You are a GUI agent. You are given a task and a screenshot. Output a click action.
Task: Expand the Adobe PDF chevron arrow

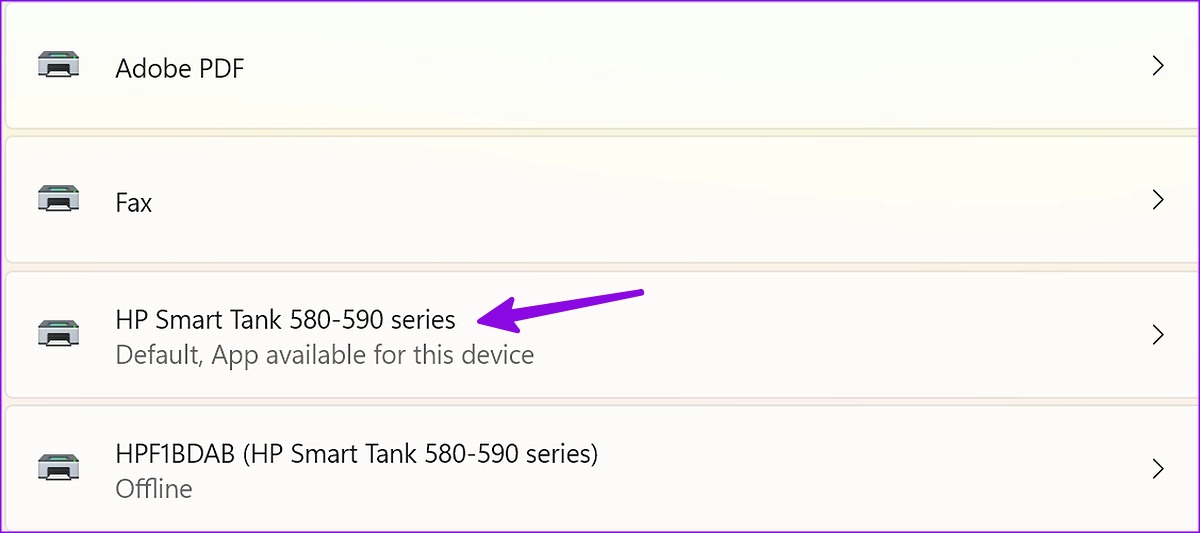point(1158,67)
